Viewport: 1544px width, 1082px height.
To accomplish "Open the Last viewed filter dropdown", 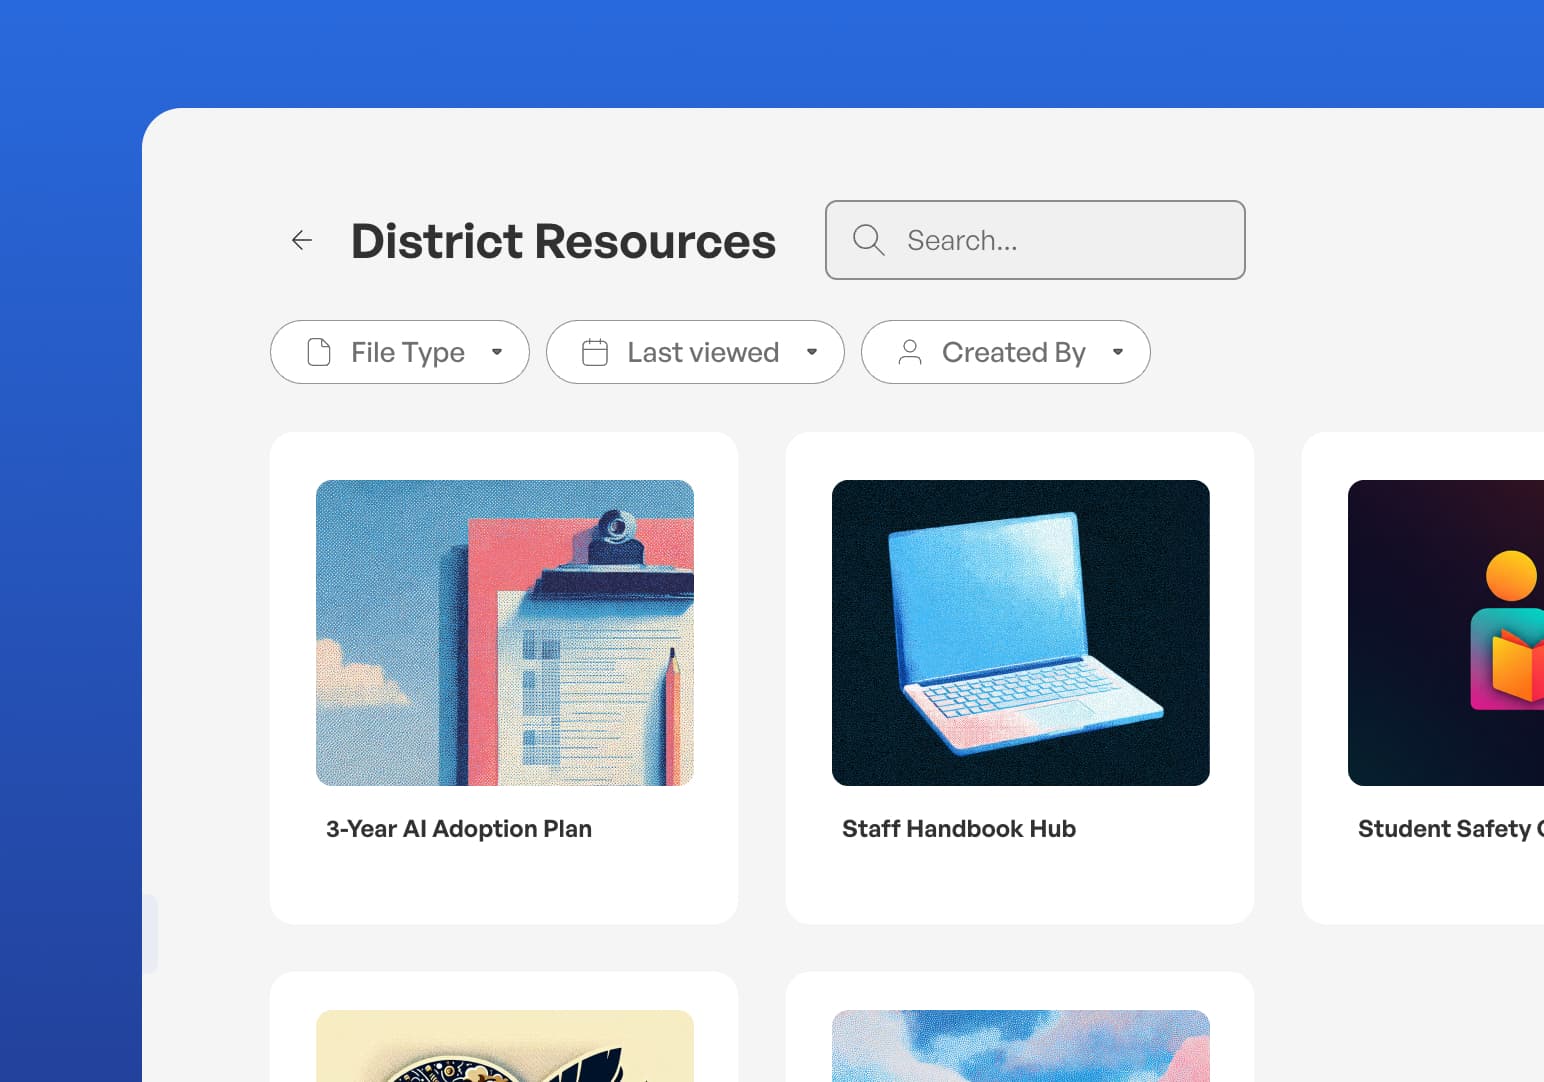I will (x=695, y=352).
